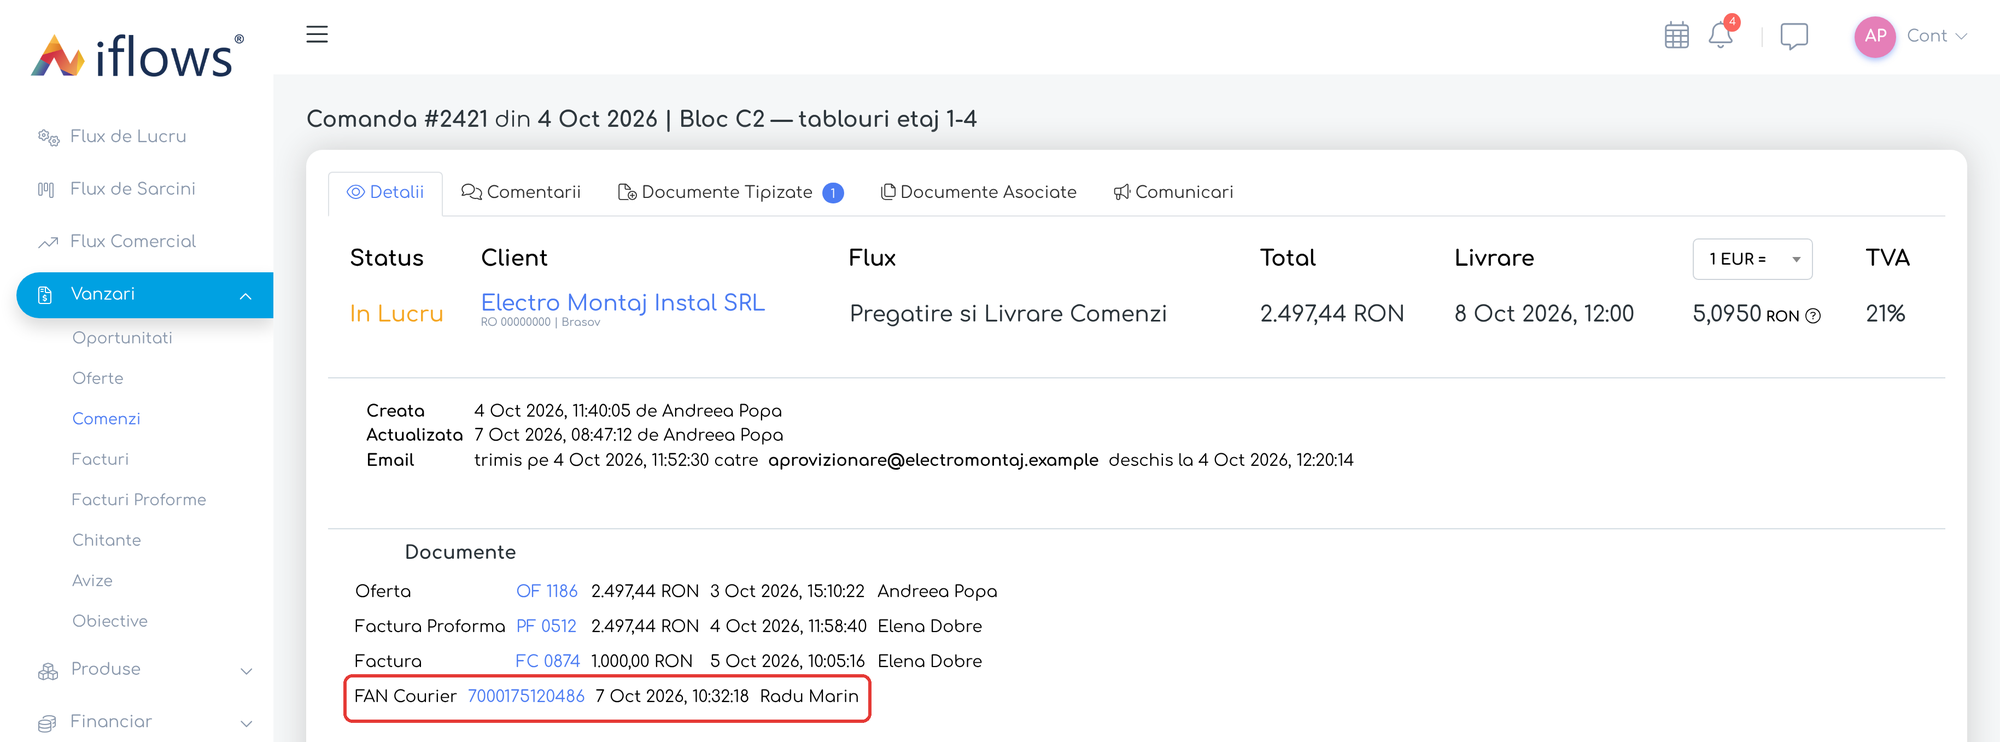Go to Oportunitati submenu item
Image resolution: width=2000 pixels, height=742 pixels.
click(x=122, y=338)
